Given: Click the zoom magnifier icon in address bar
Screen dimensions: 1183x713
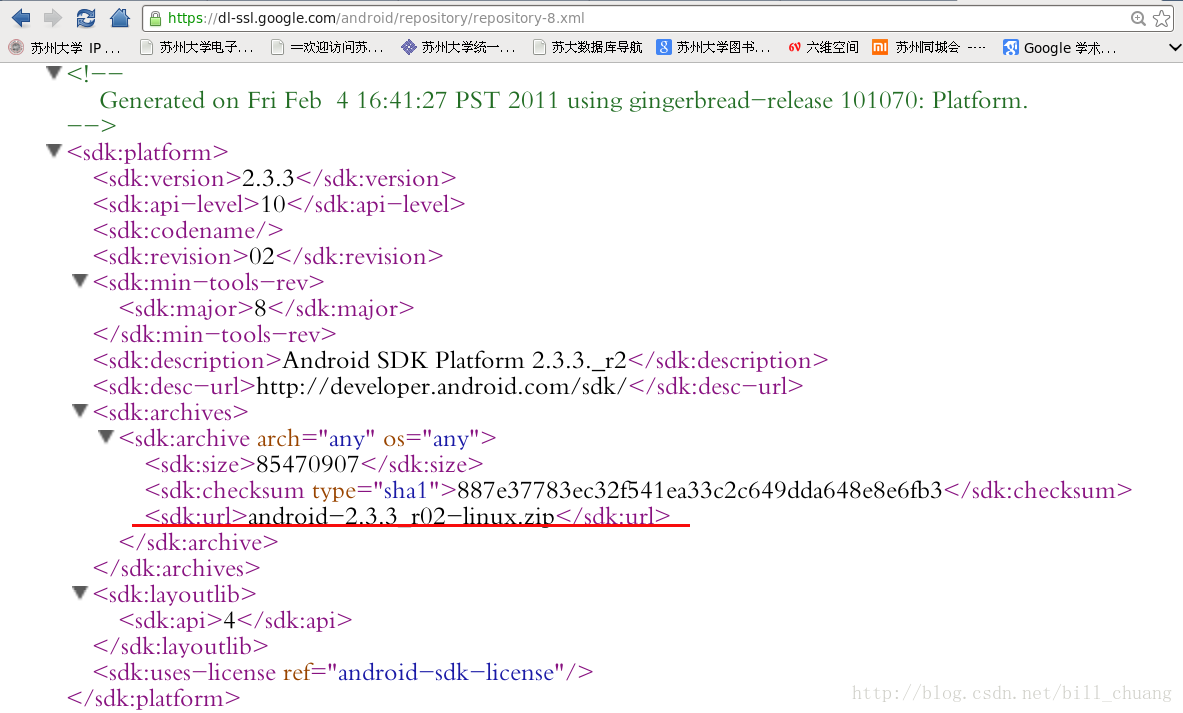Looking at the screenshot, I should pyautogui.click(x=1138, y=18).
